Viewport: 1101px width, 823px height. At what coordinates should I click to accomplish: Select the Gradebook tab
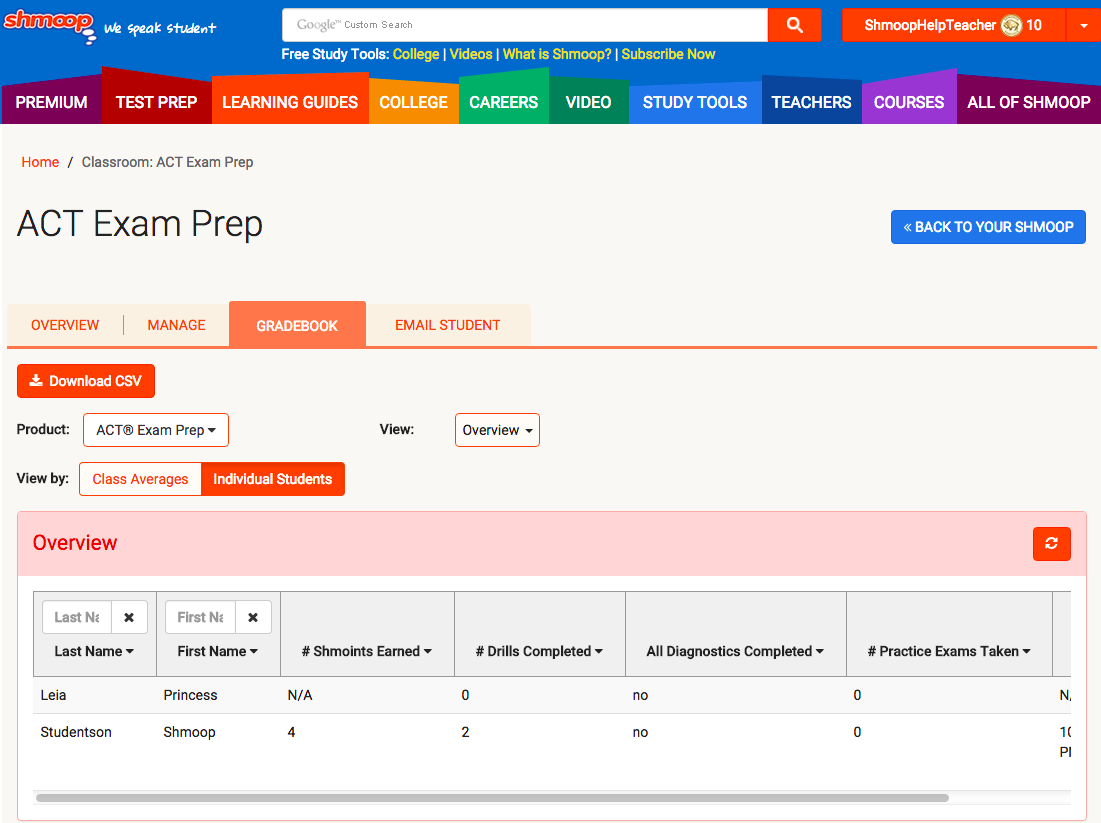tap(297, 325)
